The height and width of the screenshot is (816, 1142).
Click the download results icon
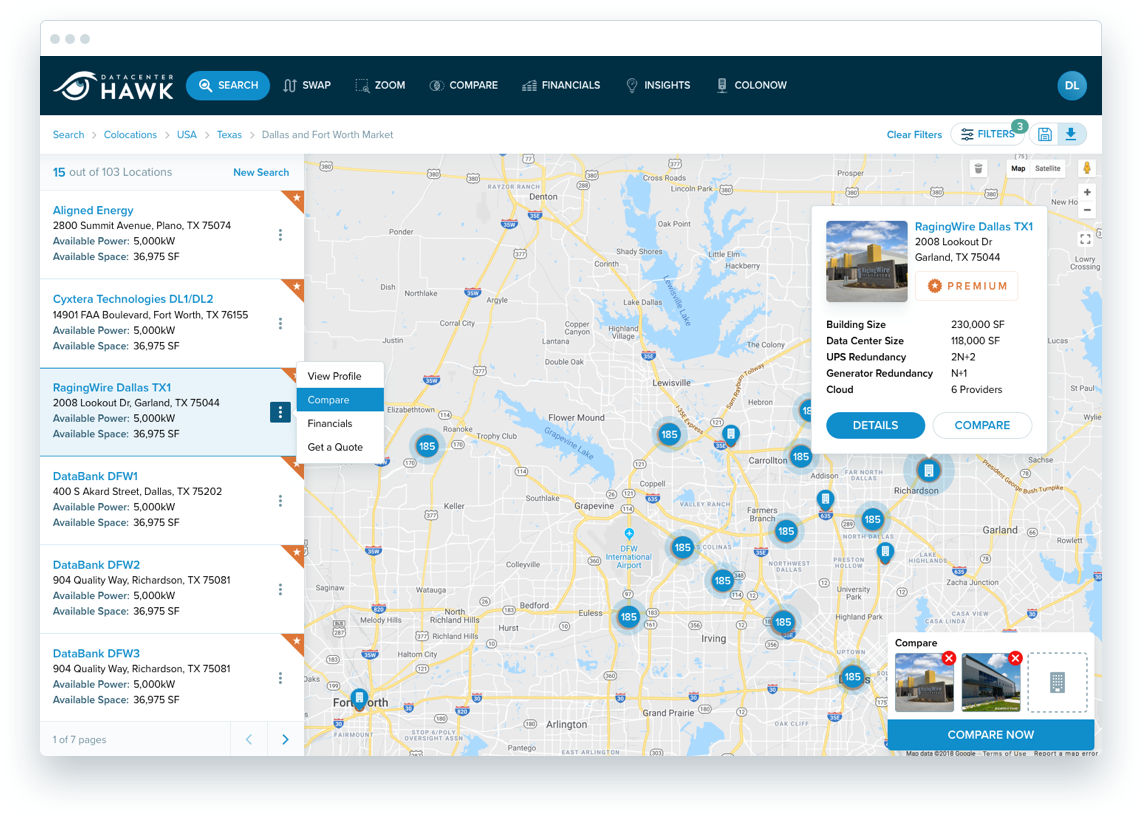coord(1071,134)
